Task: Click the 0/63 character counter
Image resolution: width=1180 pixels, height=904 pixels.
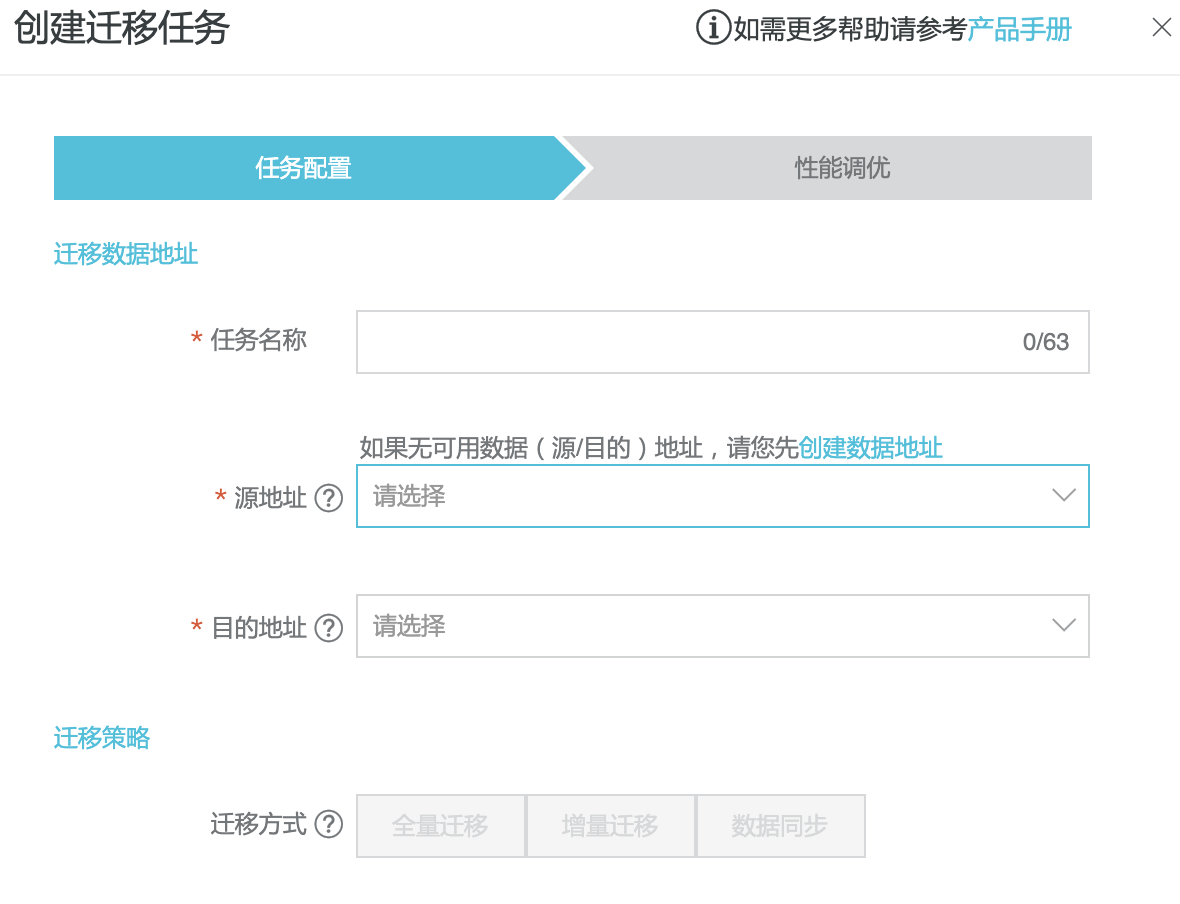Action: coord(1045,342)
